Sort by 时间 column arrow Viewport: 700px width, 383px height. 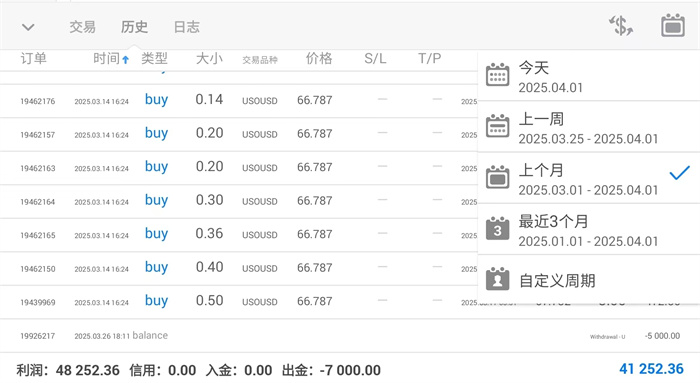(125, 59)
